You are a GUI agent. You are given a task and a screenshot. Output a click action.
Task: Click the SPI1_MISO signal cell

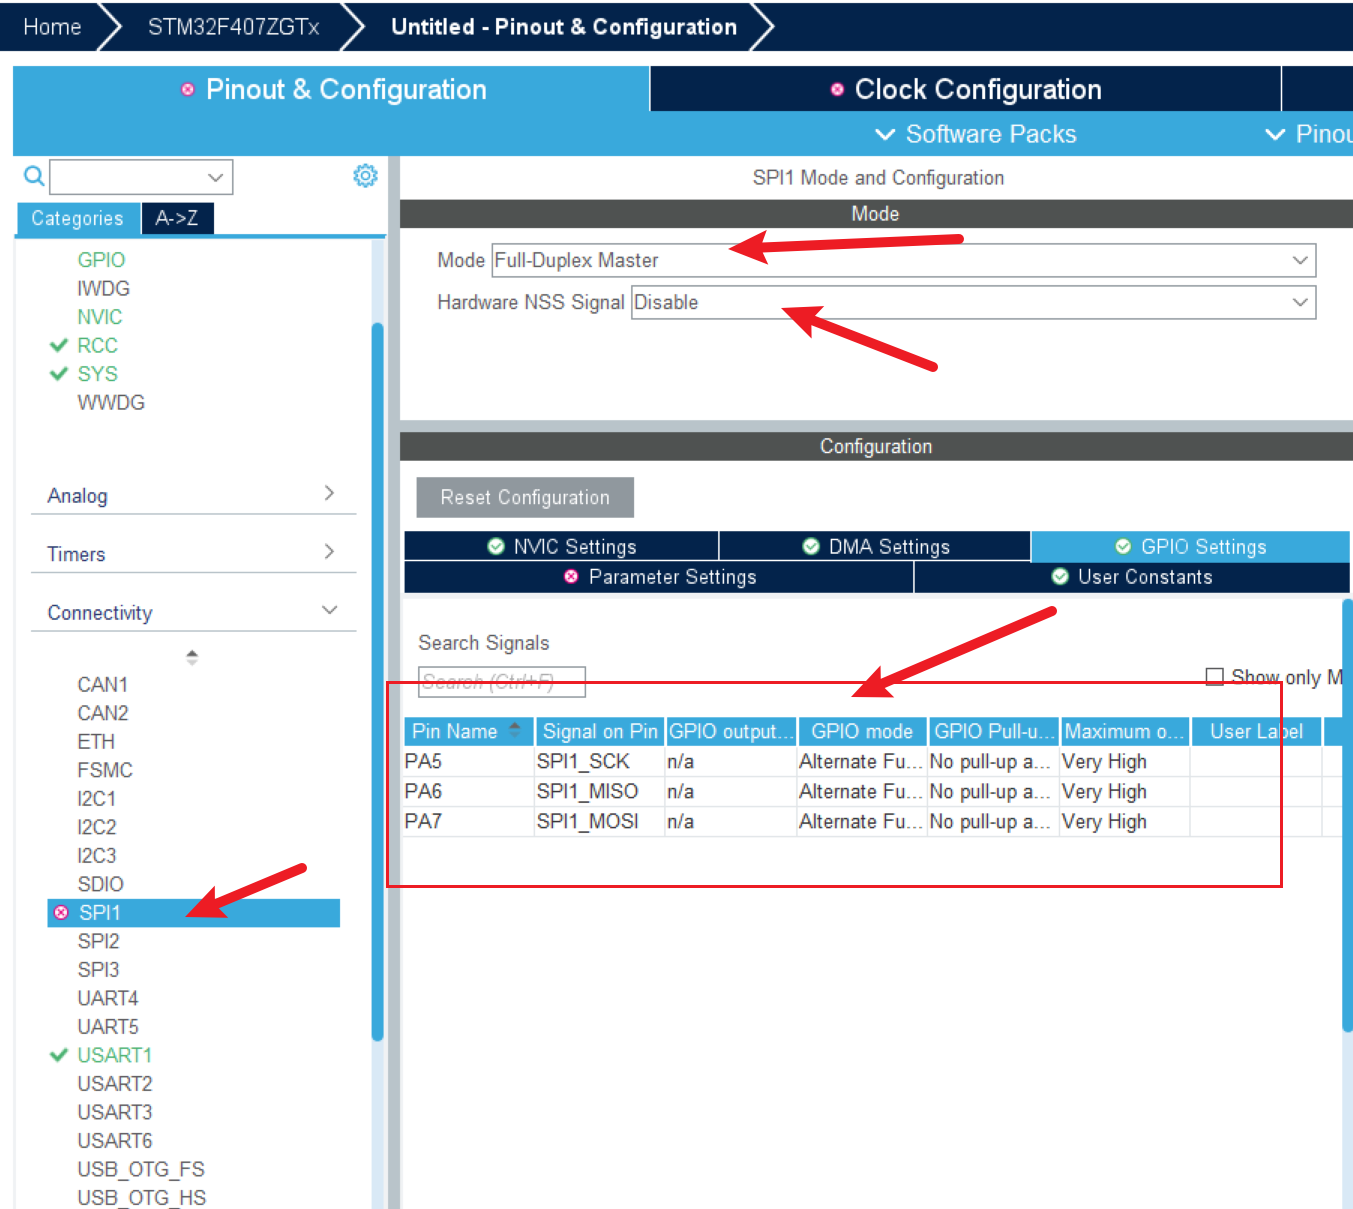(599, 791)
